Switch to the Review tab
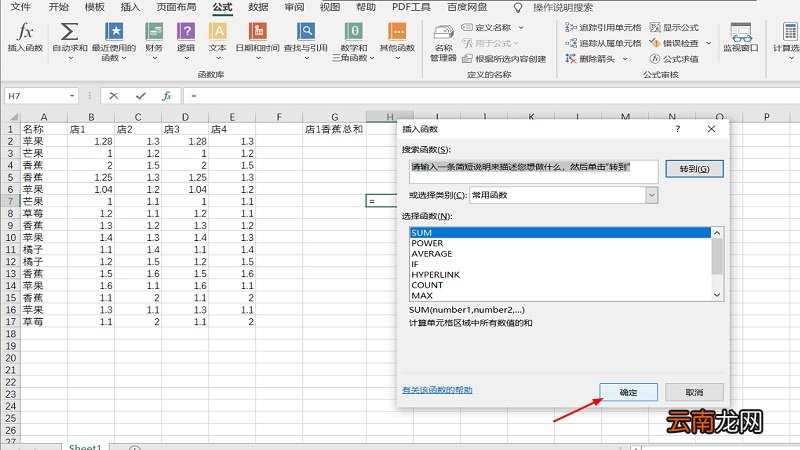Viewport: 800px width, 450px height. [294, 7]
